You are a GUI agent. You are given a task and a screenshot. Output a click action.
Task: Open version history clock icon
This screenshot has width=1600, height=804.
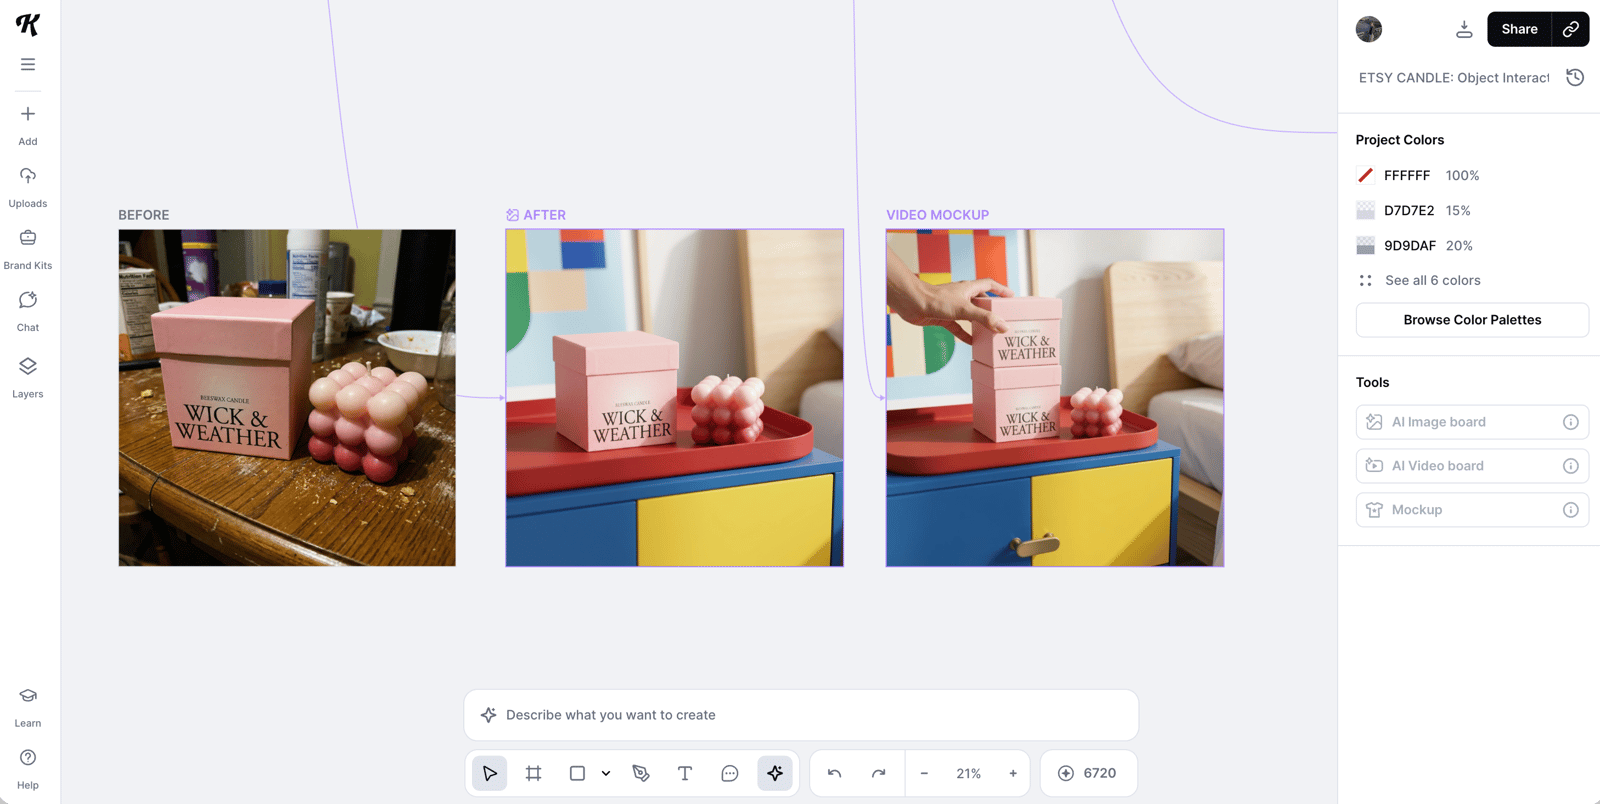click(1575, 78)
